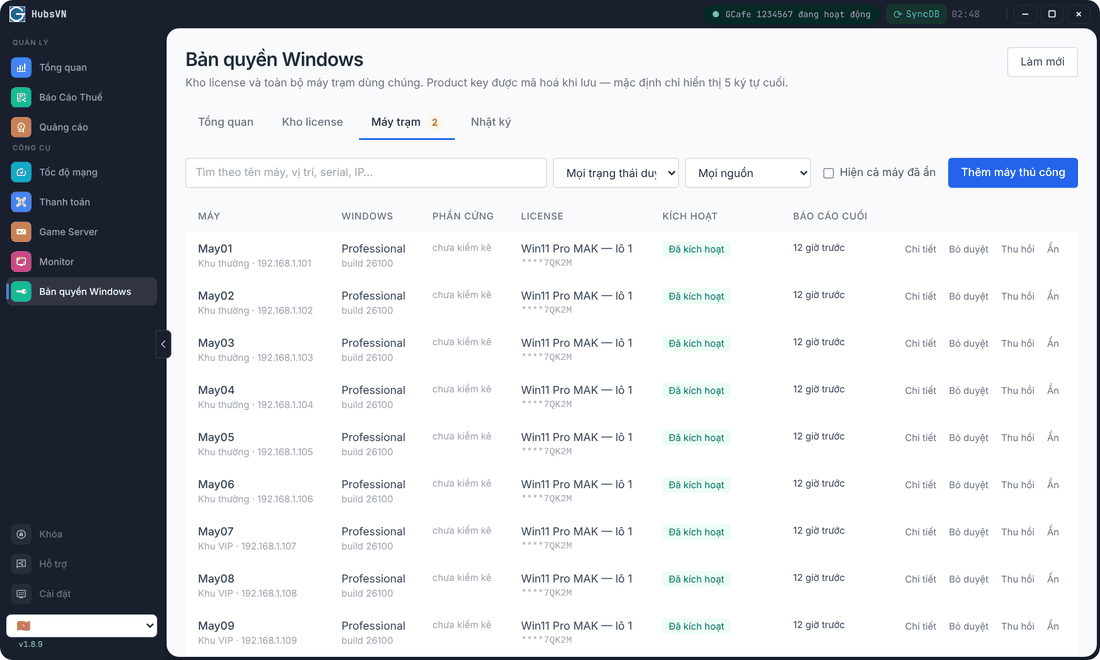
Task: Click Ẩn for May06
Action: [x=1053, y=485]
